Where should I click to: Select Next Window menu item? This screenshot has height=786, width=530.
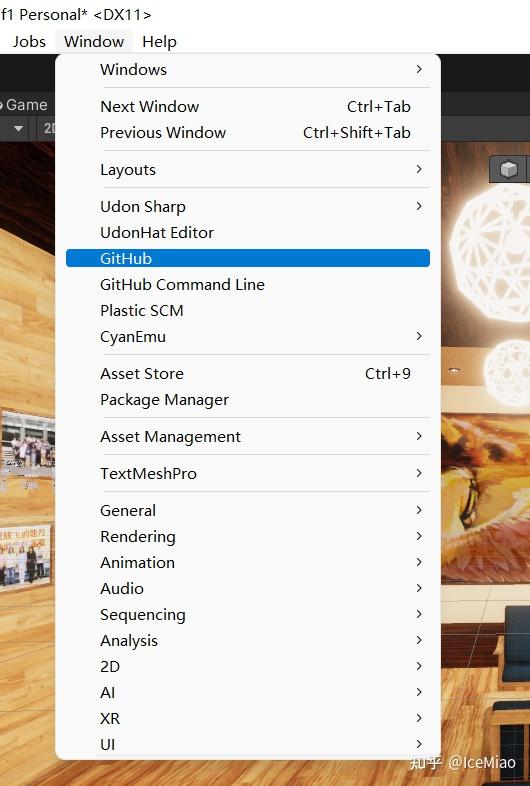[x=248, y=106]
